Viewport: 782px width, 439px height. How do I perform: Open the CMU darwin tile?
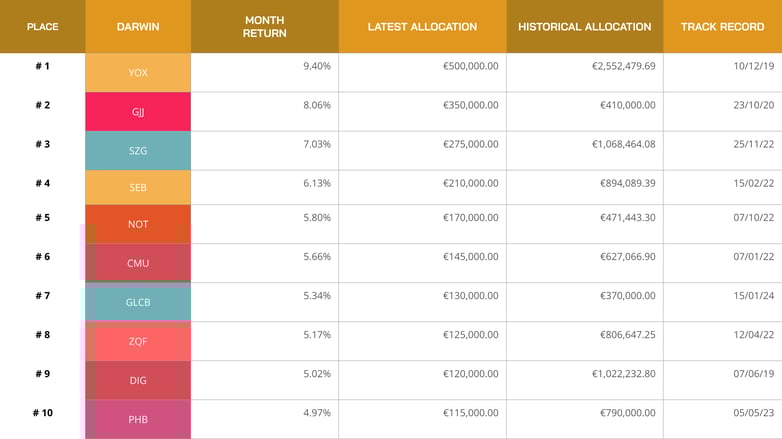point(138,263)
